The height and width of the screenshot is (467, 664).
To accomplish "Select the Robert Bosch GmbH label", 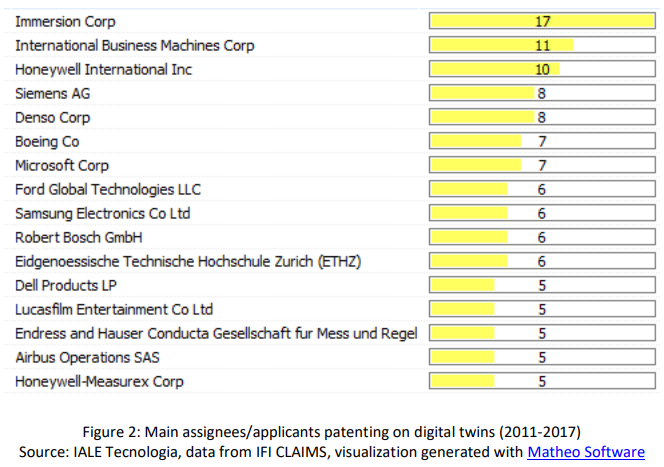I will tap(79, 238).
